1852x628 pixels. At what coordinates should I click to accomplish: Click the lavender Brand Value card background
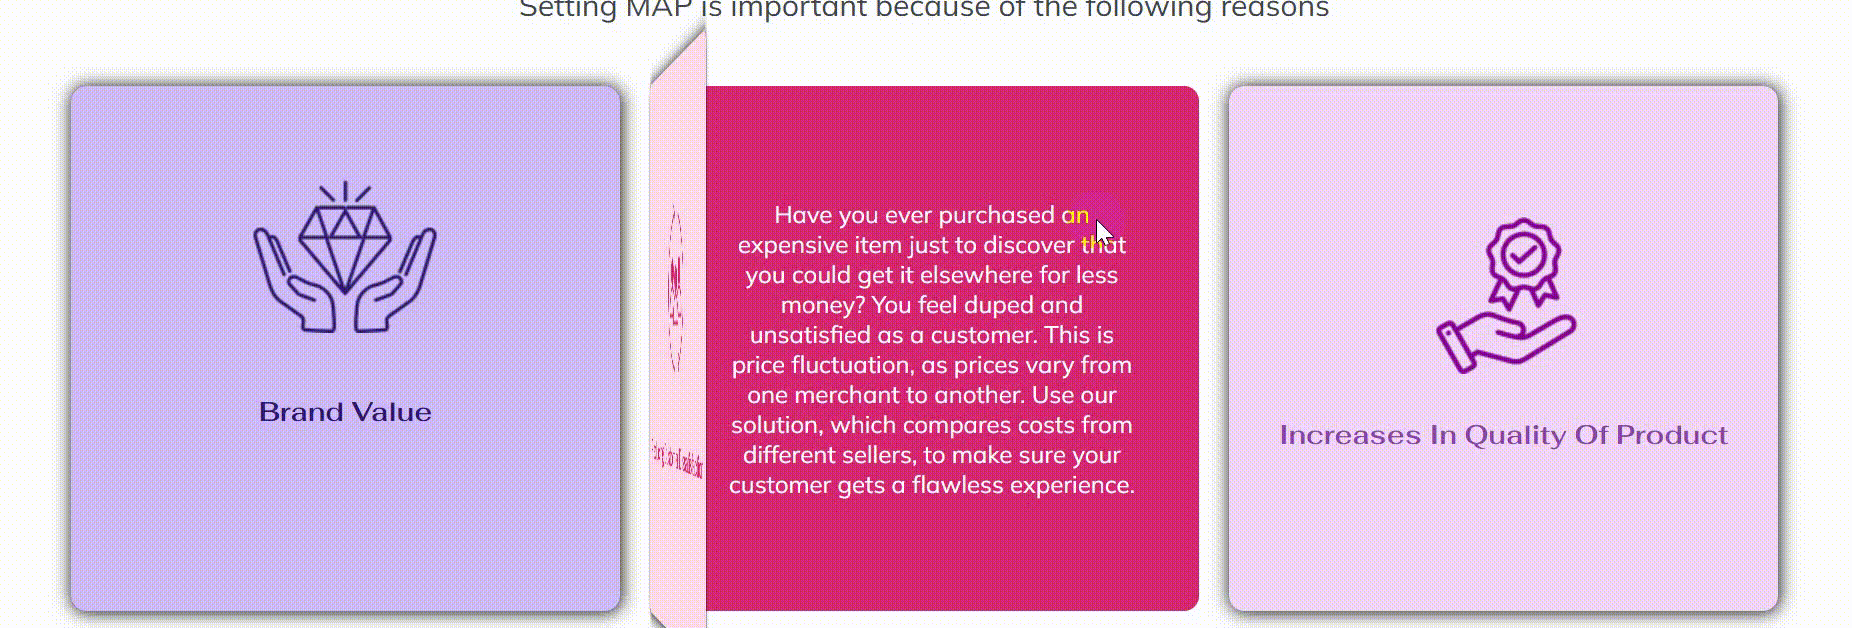[x=345, y=520]
